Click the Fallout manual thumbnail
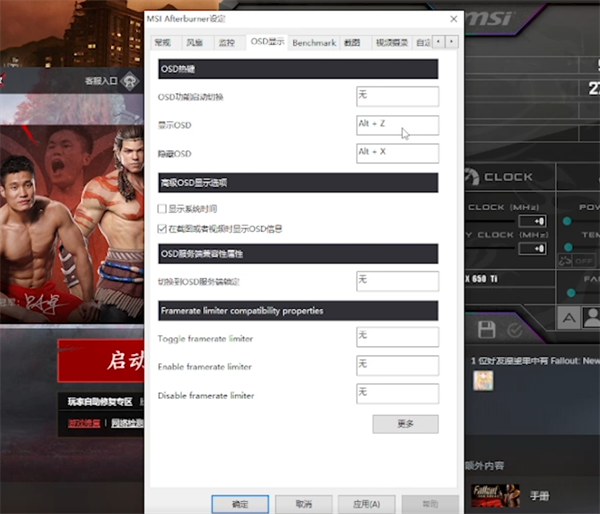 [x=496, y=495]
